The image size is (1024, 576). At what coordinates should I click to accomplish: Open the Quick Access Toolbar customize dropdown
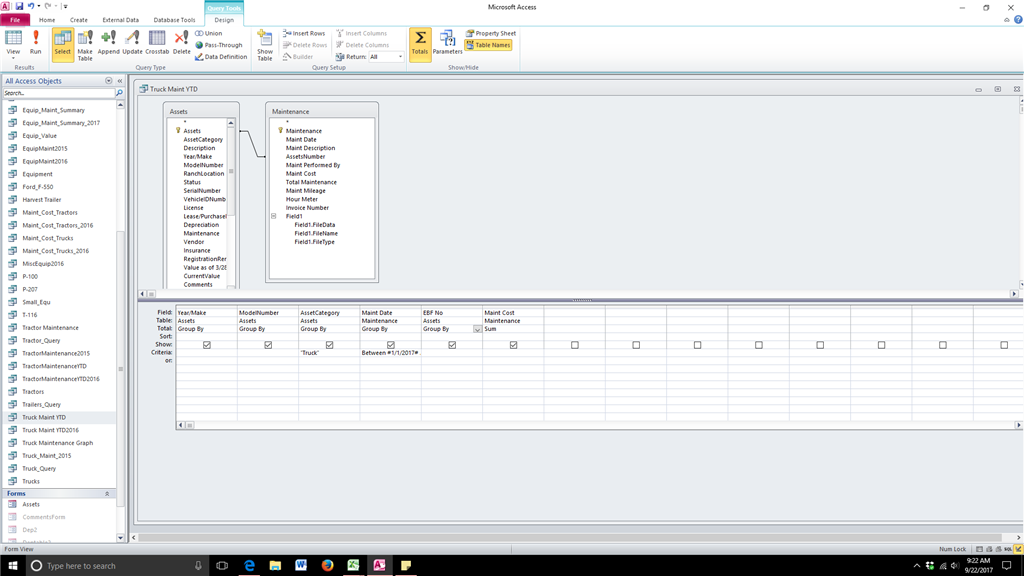(x=65, y=7)
